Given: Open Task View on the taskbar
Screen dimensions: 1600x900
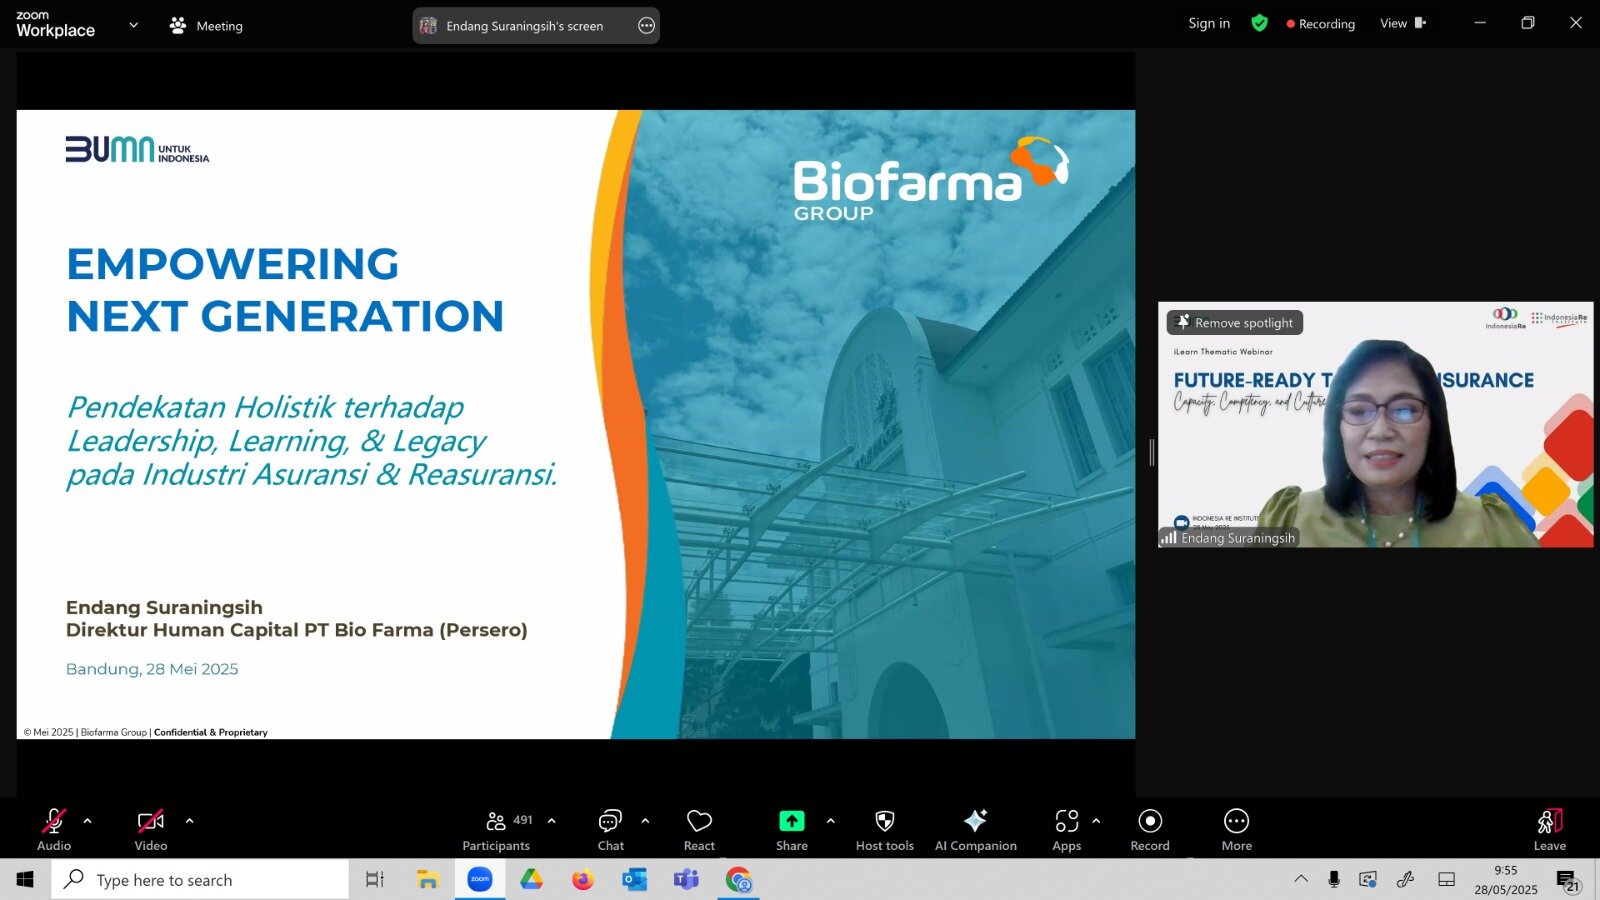Looking at the screenshot, I should [x=375, y=880].
